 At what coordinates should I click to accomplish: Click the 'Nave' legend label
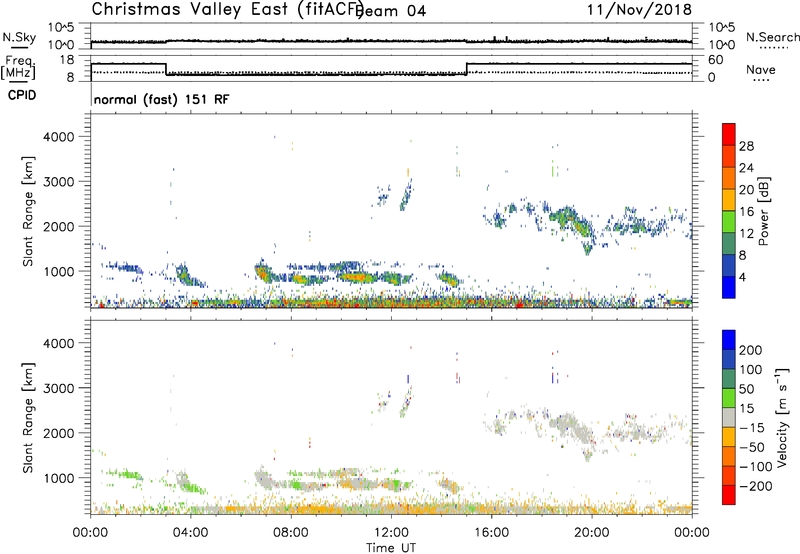(x=761, y=69)
